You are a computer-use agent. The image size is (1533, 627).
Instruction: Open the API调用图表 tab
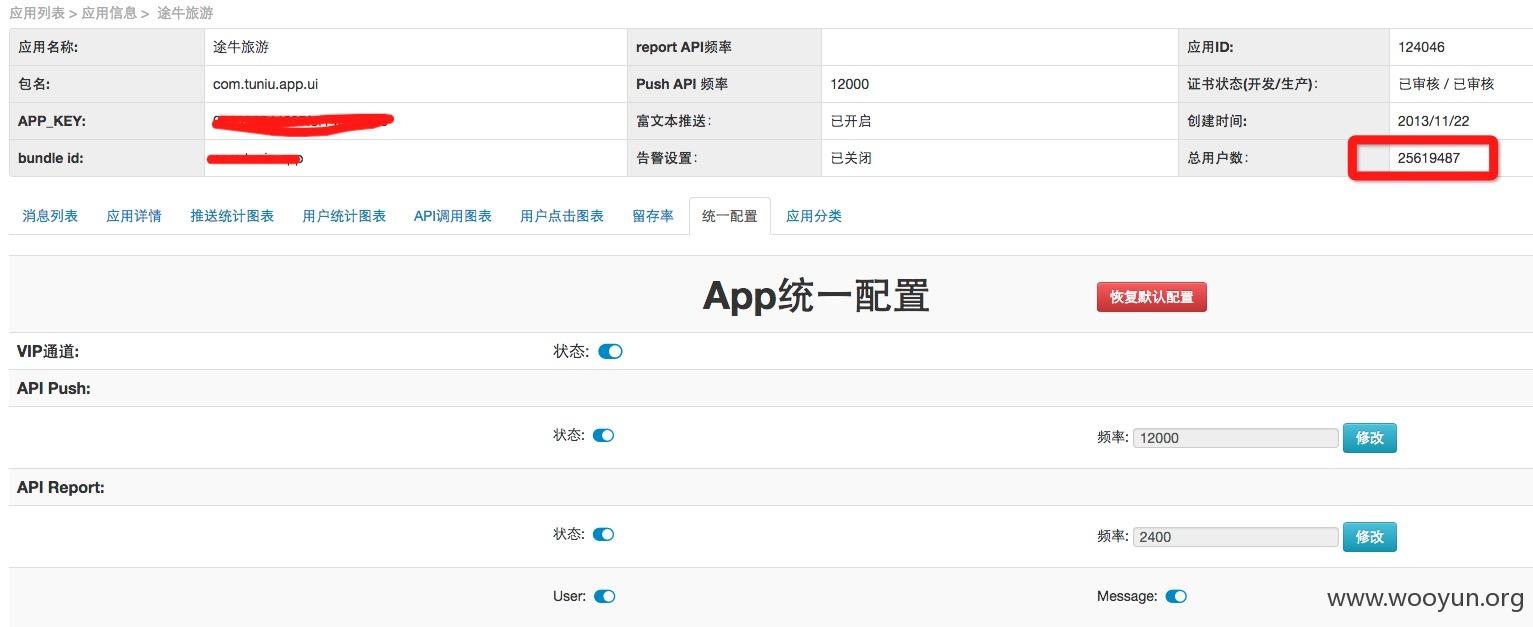point(453,216)
